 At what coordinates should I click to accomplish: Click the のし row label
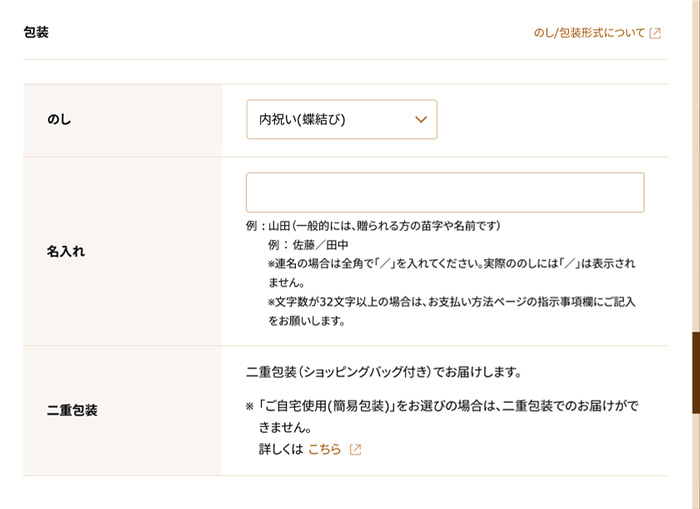coord(59,120)
